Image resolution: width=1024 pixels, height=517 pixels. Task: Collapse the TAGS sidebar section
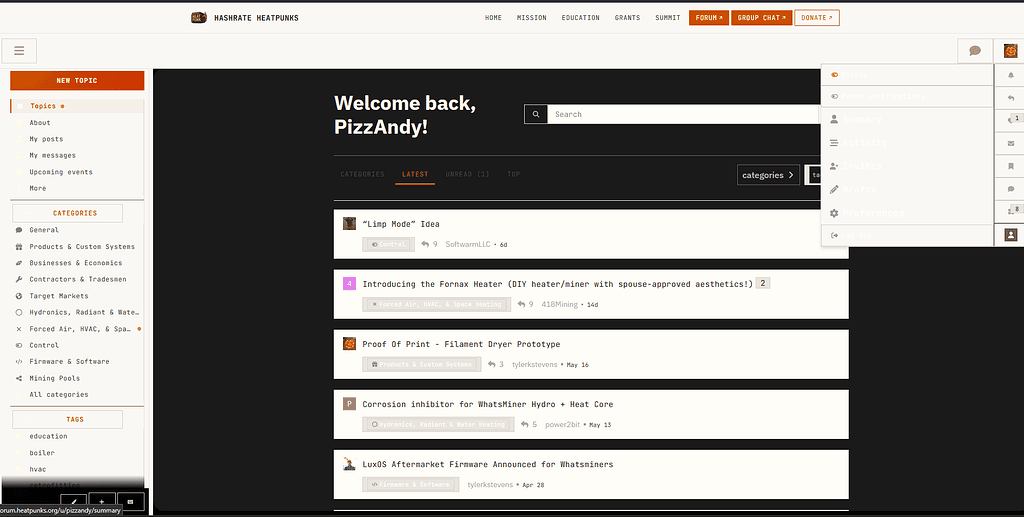(x=68, y=419)
